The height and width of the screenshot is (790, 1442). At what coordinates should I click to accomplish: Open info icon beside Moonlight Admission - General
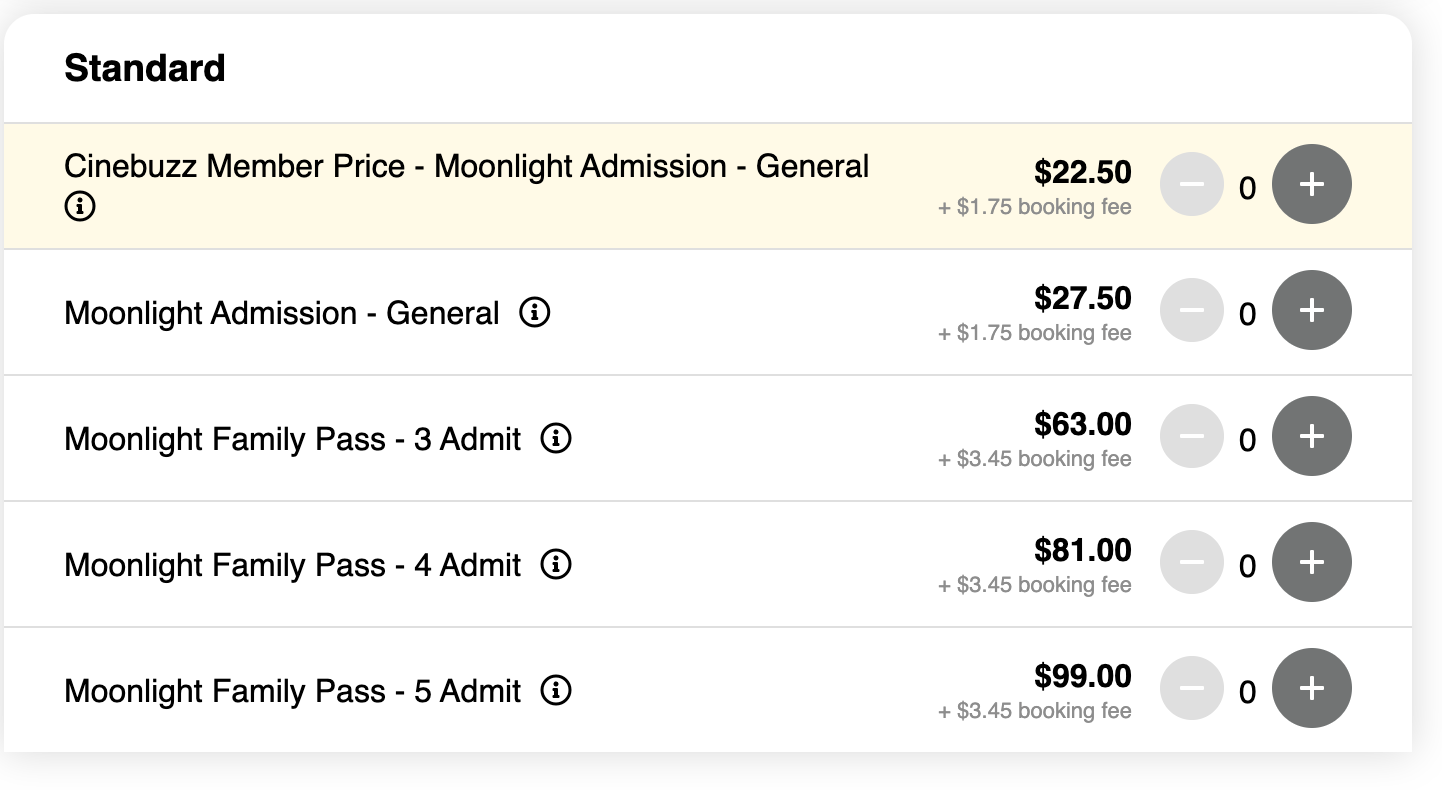point(535,313)
